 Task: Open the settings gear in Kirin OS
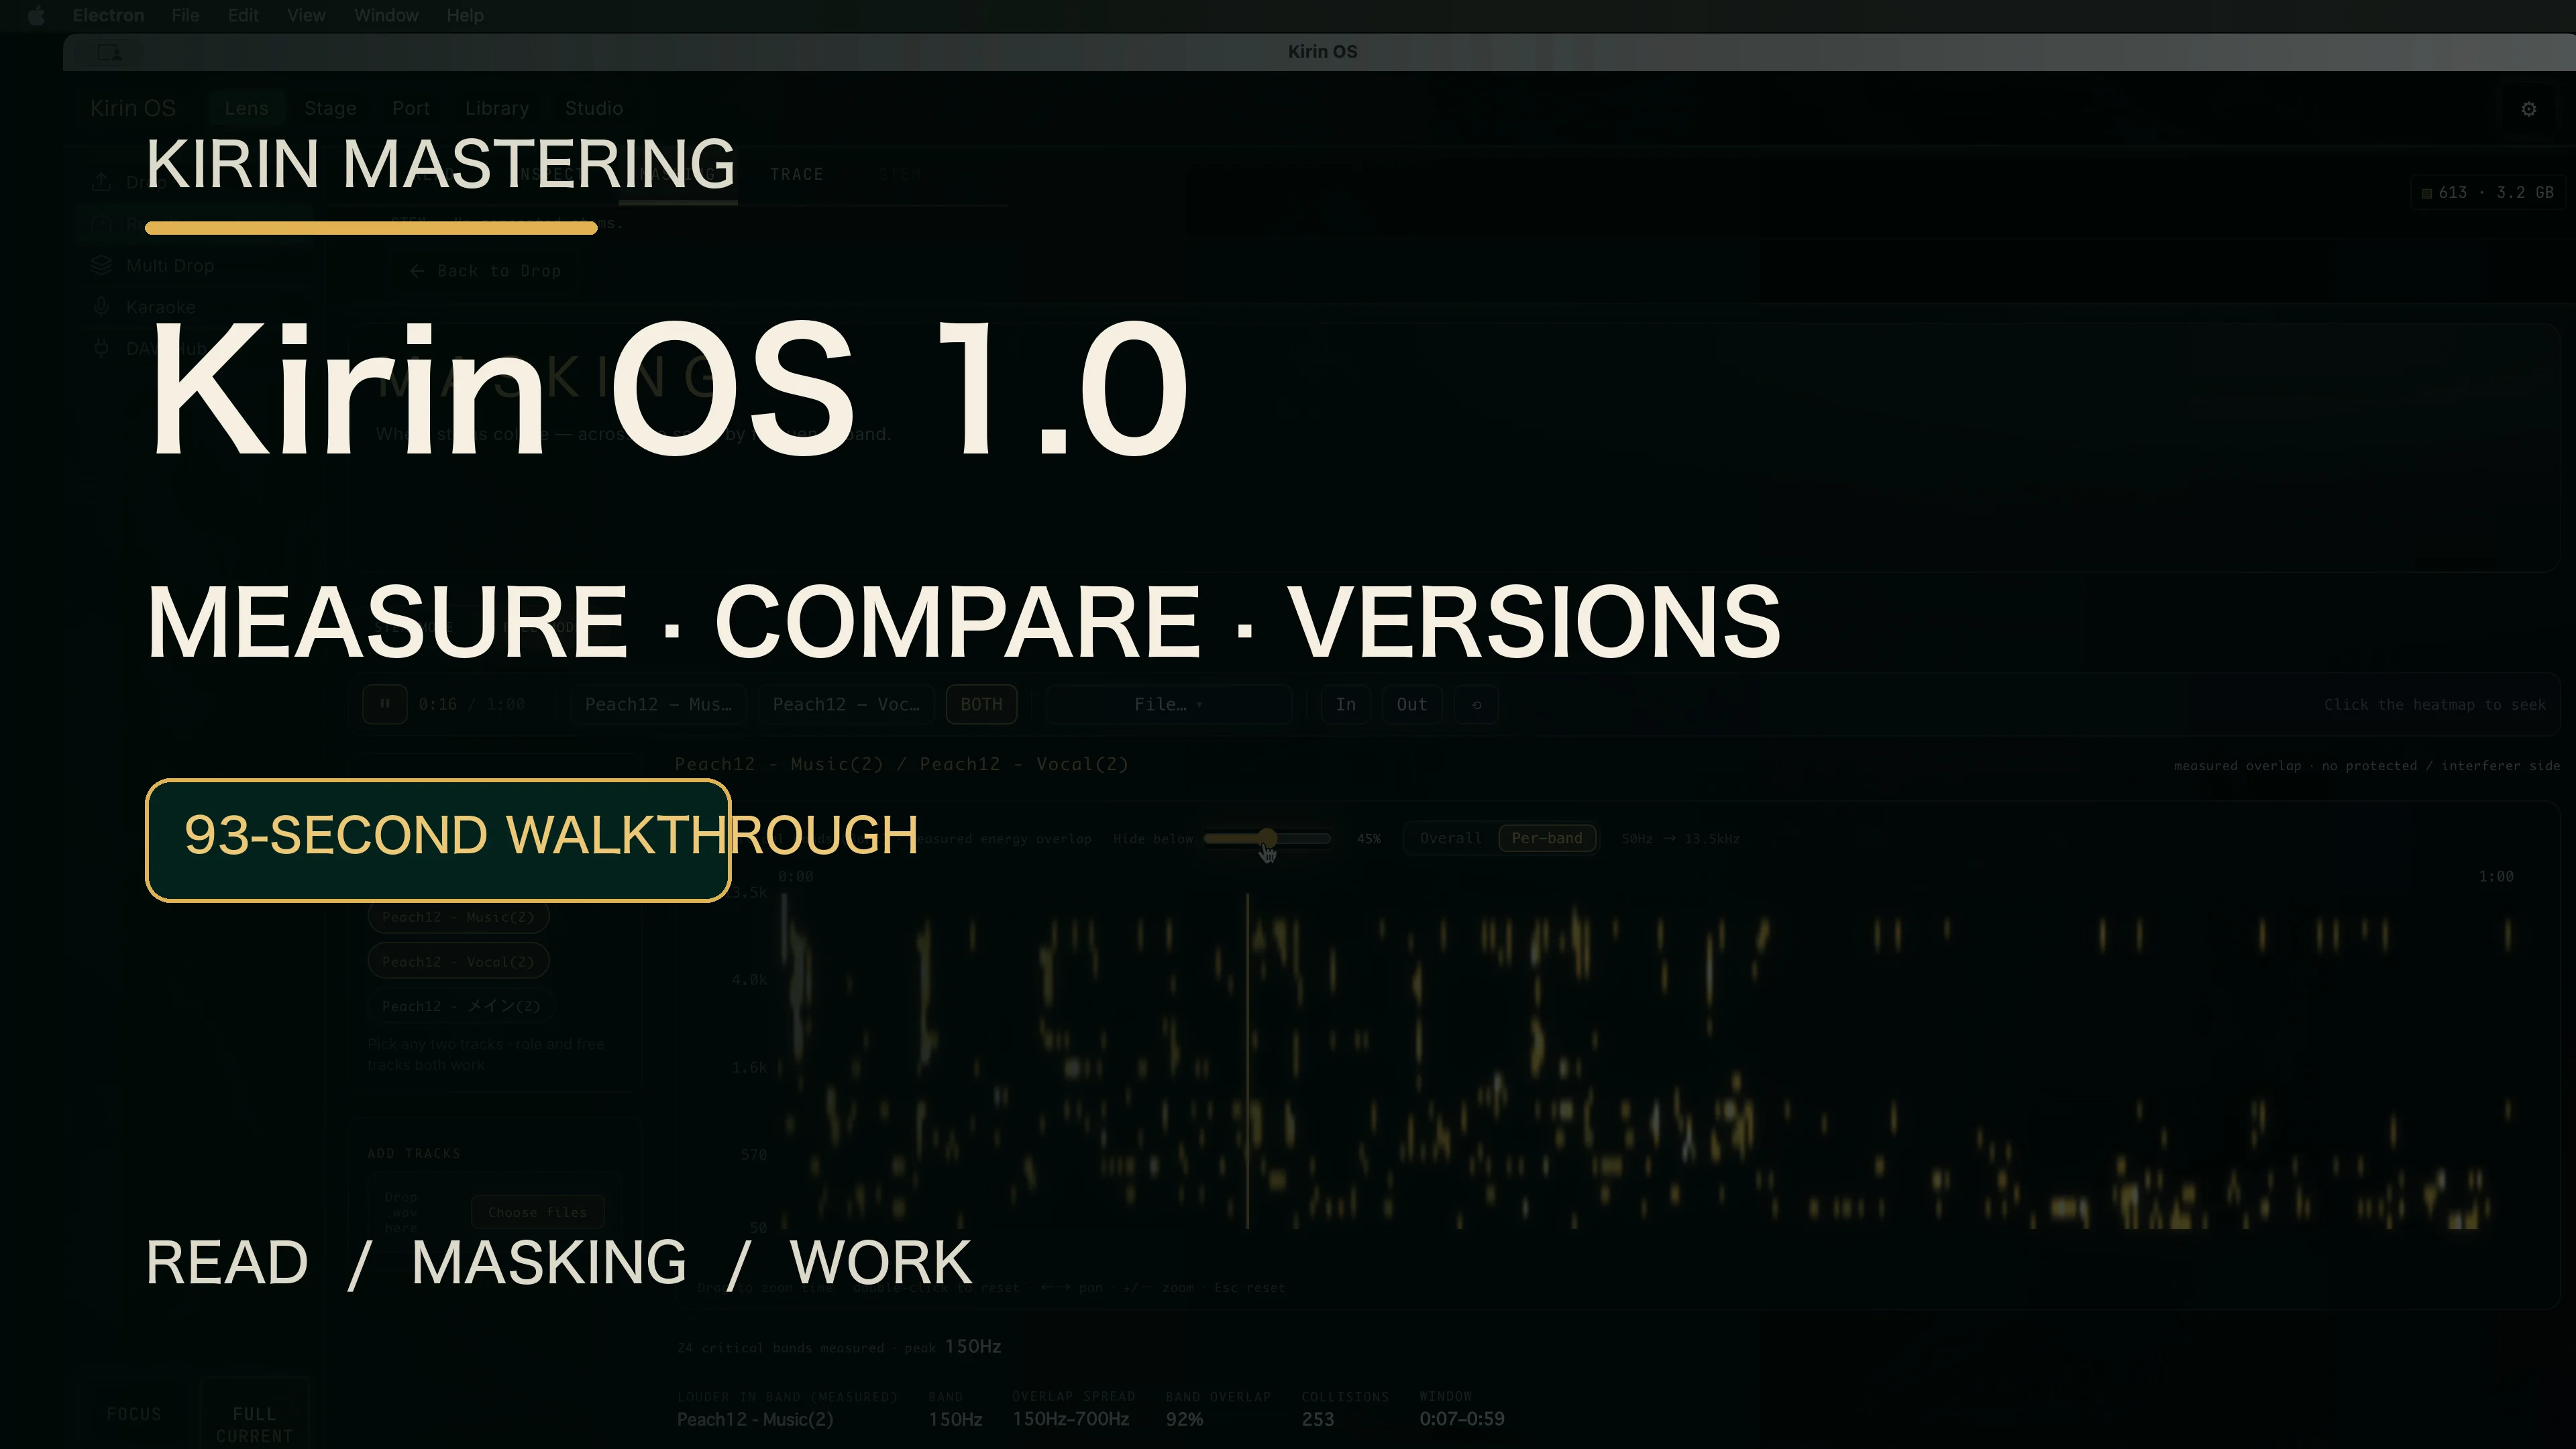tap(2529, 109)
